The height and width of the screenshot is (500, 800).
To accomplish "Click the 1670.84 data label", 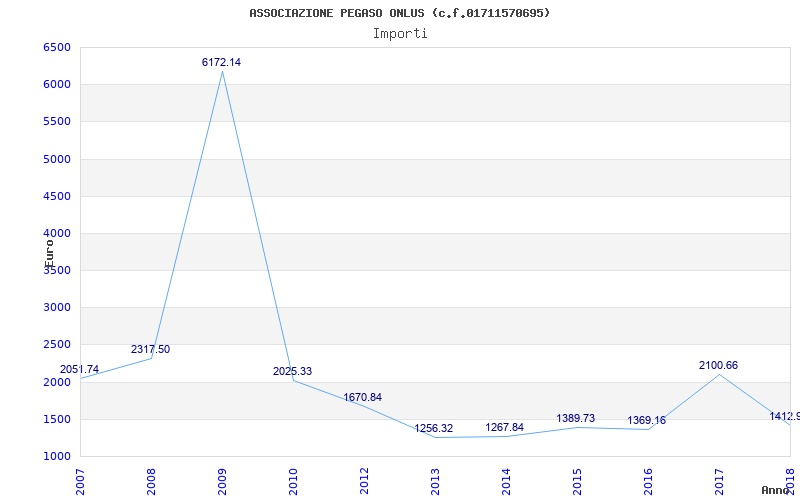I will point(363,397).
